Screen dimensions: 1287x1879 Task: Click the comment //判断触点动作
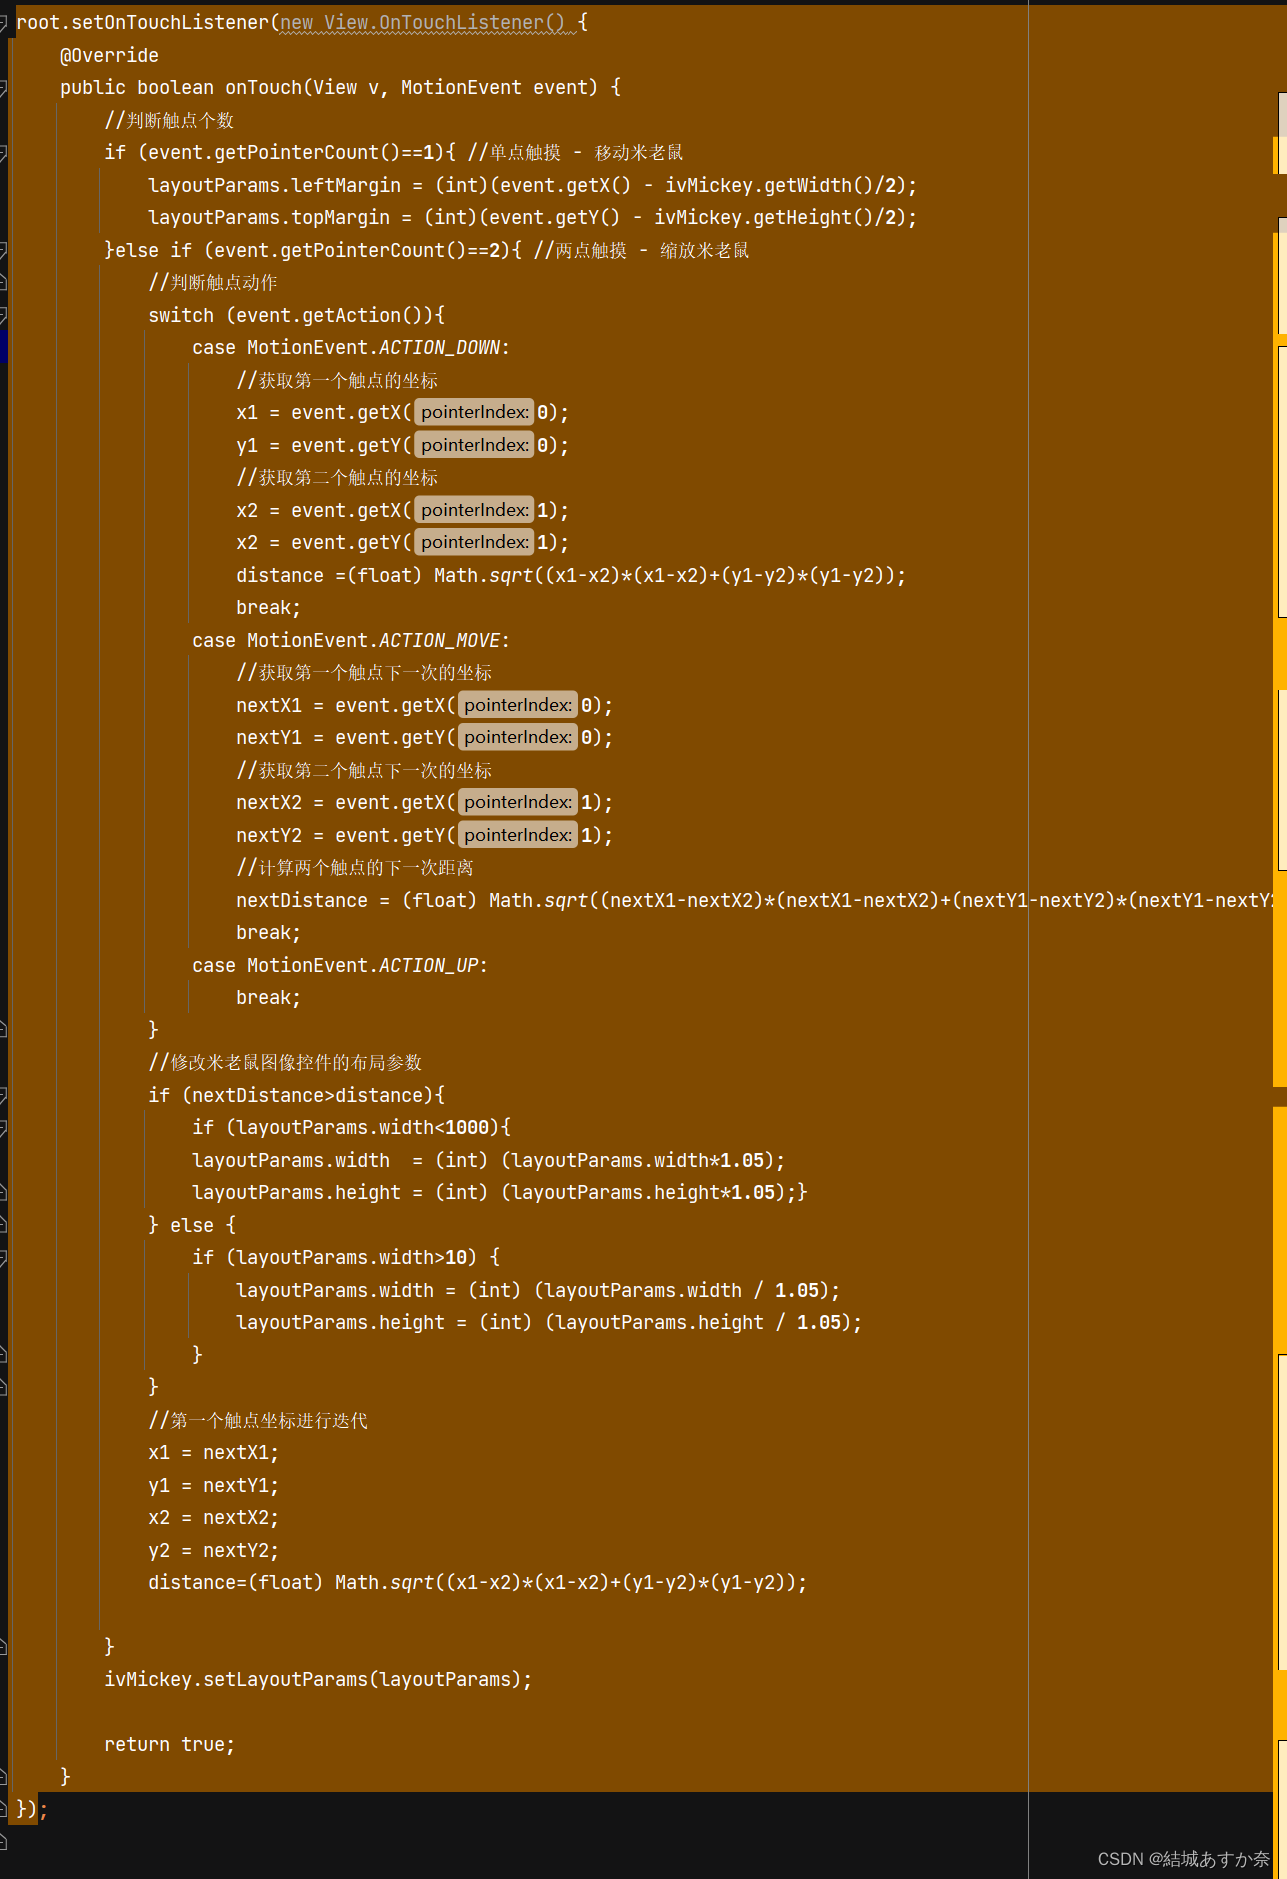point(213,282)
